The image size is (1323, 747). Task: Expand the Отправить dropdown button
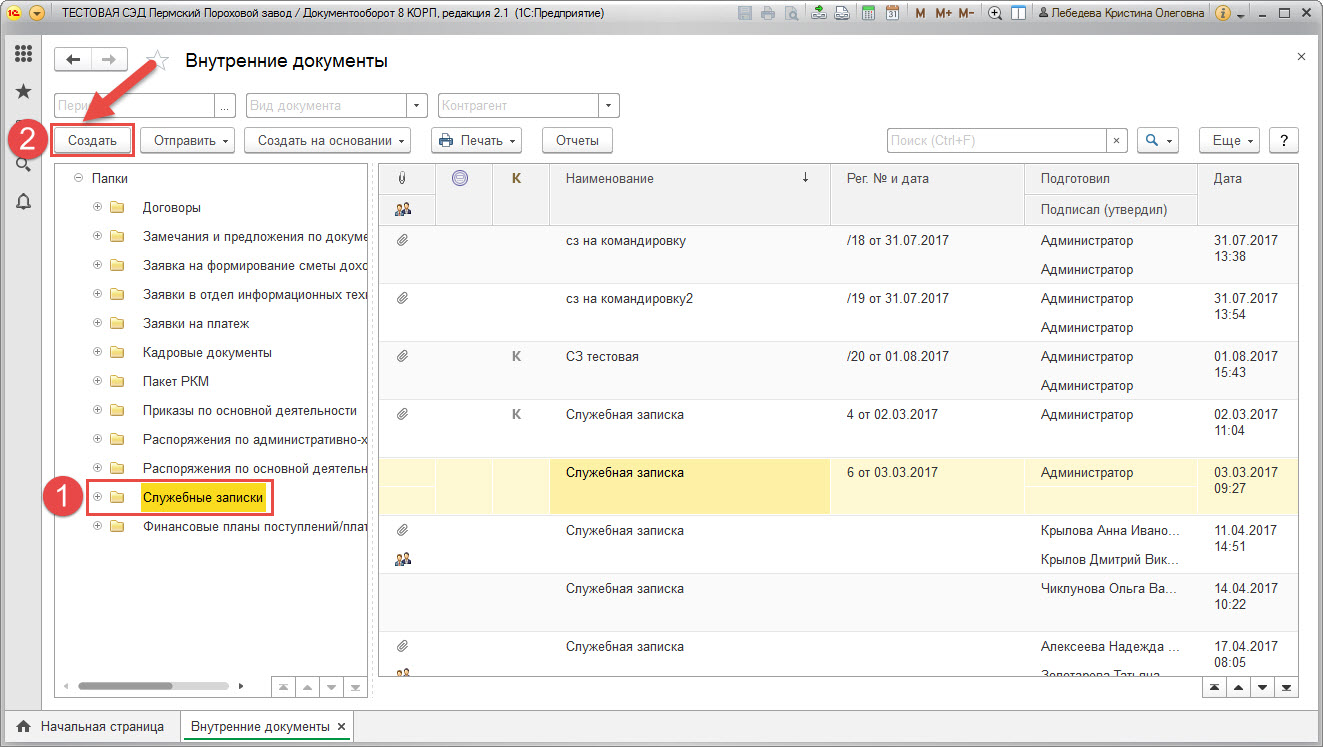(187, 140)
